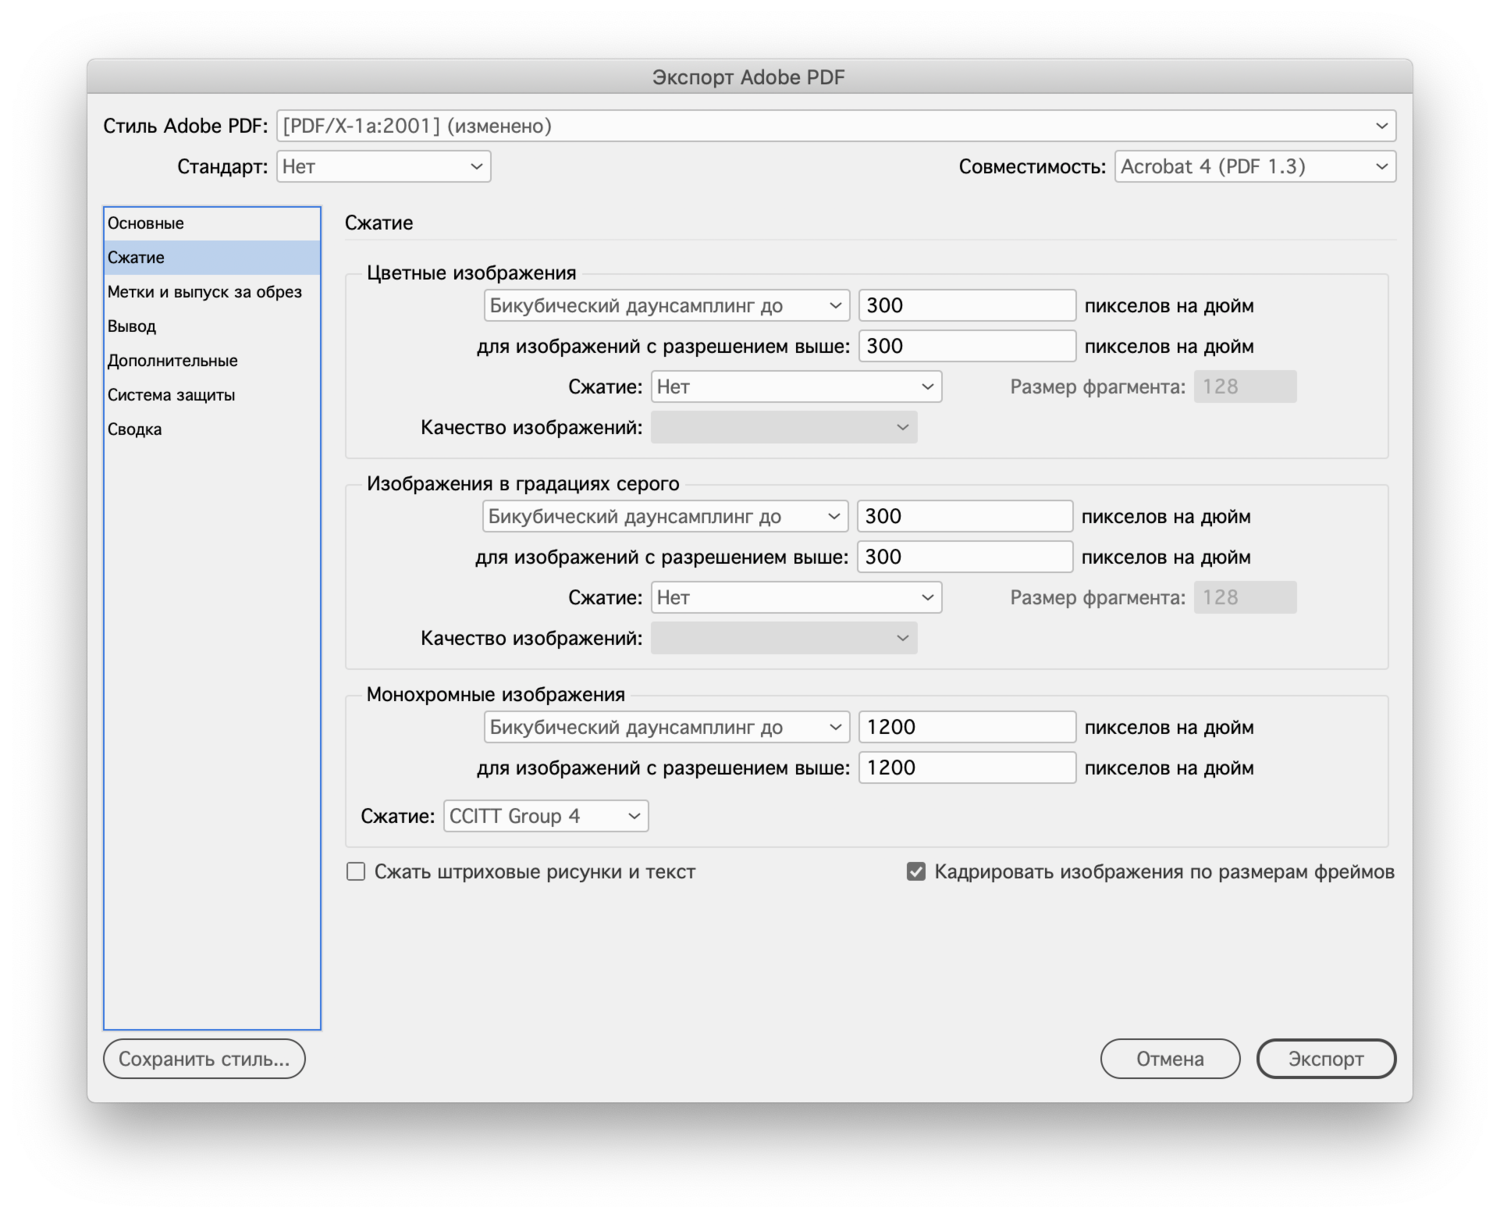1500x1218 pixels.
Task: Click color images downsample resolution field
Action: pyautogui.click(x=967, y=306)
